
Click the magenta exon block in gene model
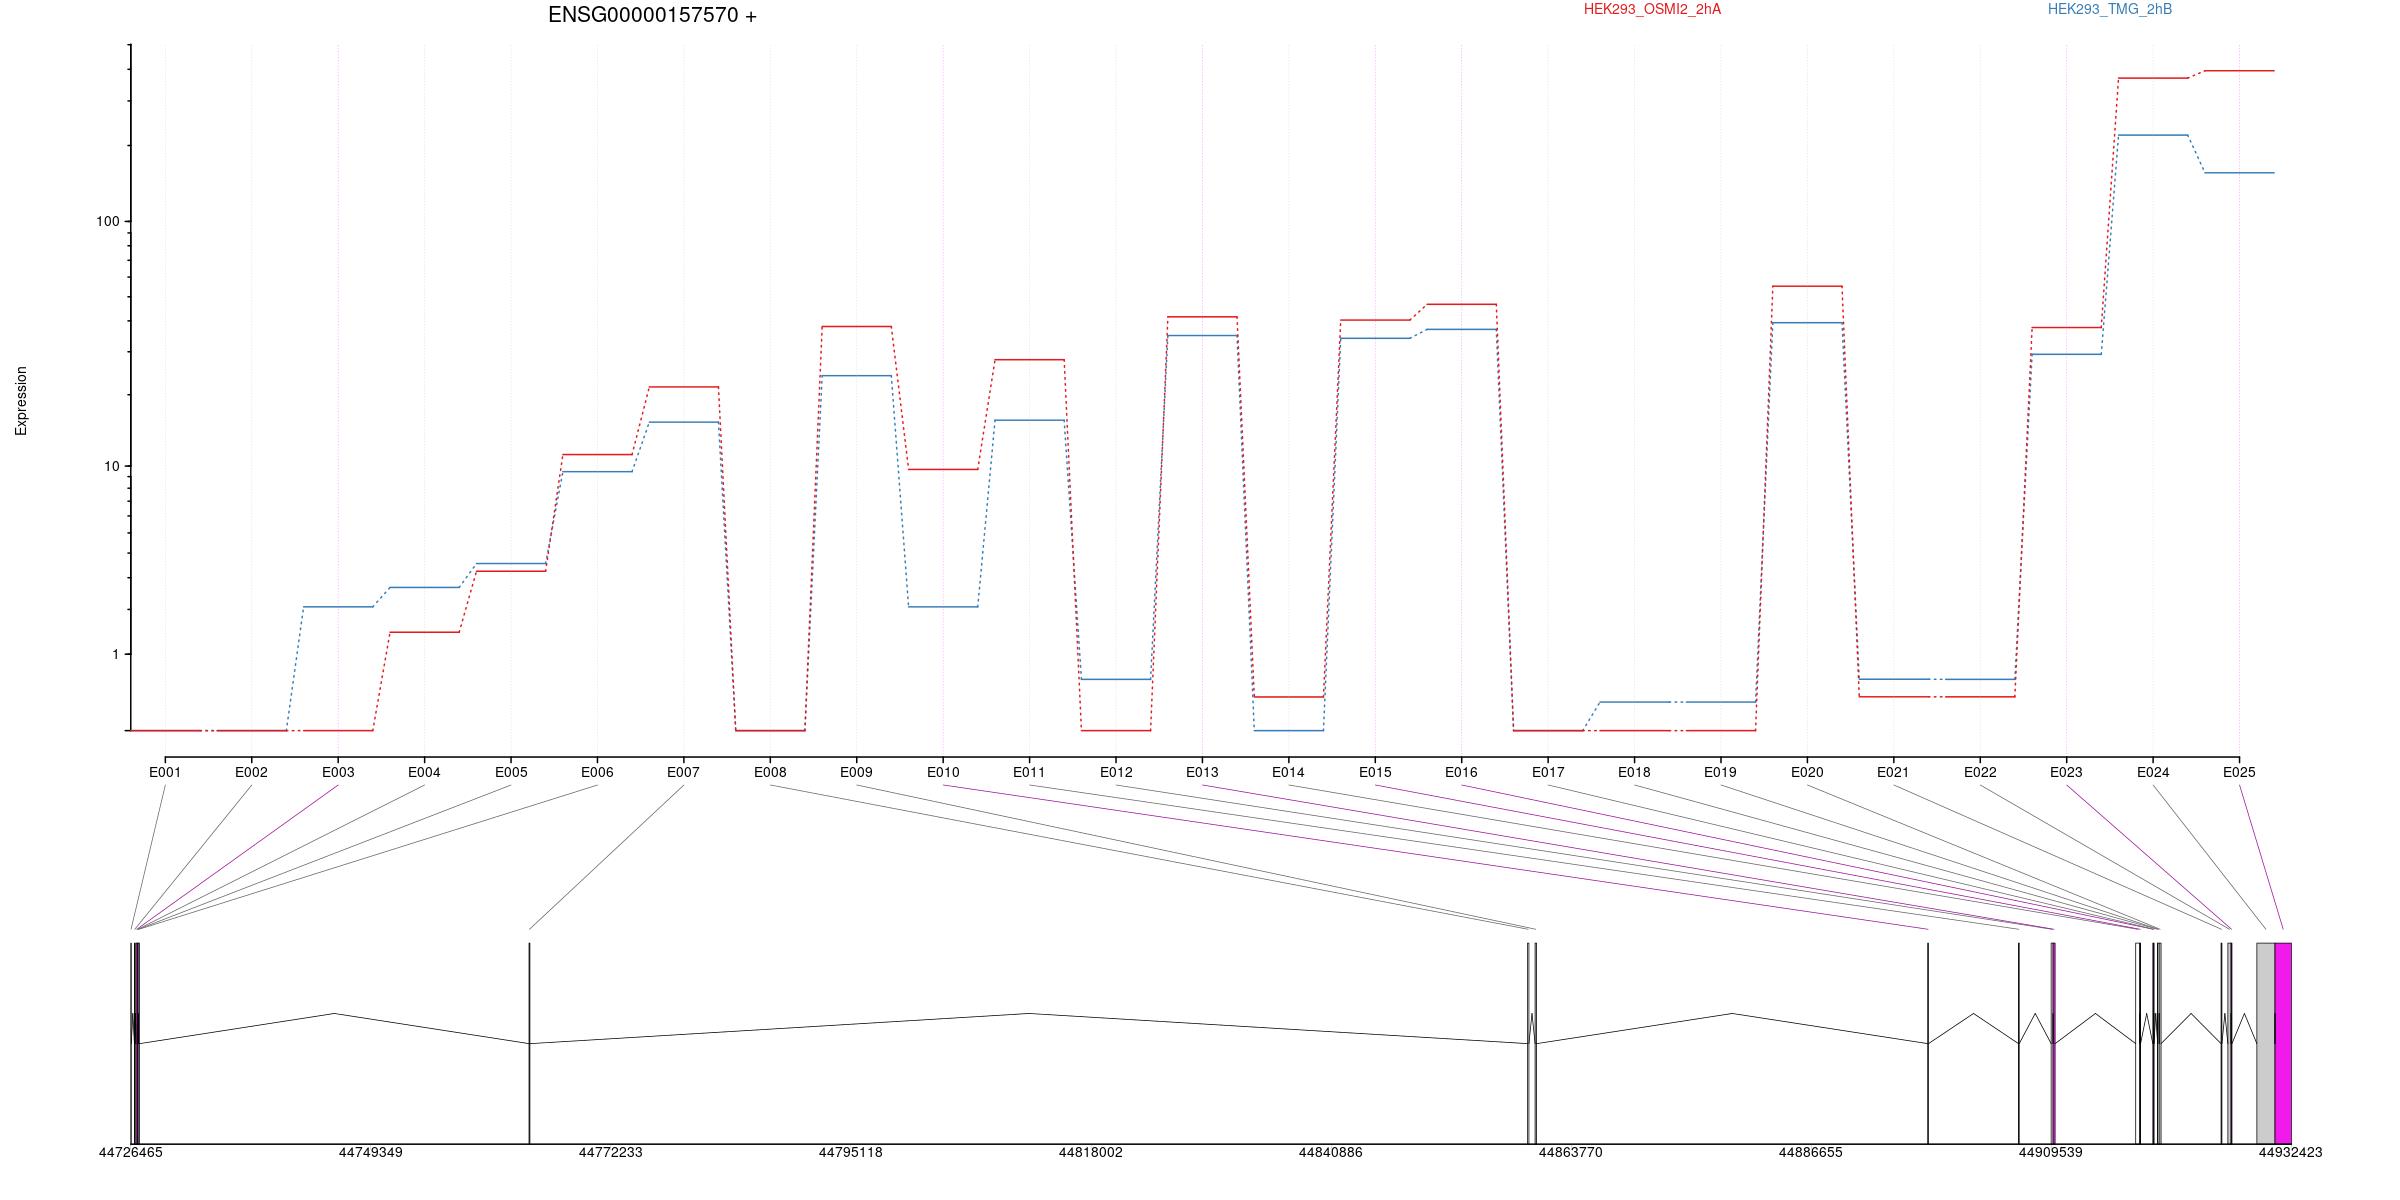[2283, 1043]
